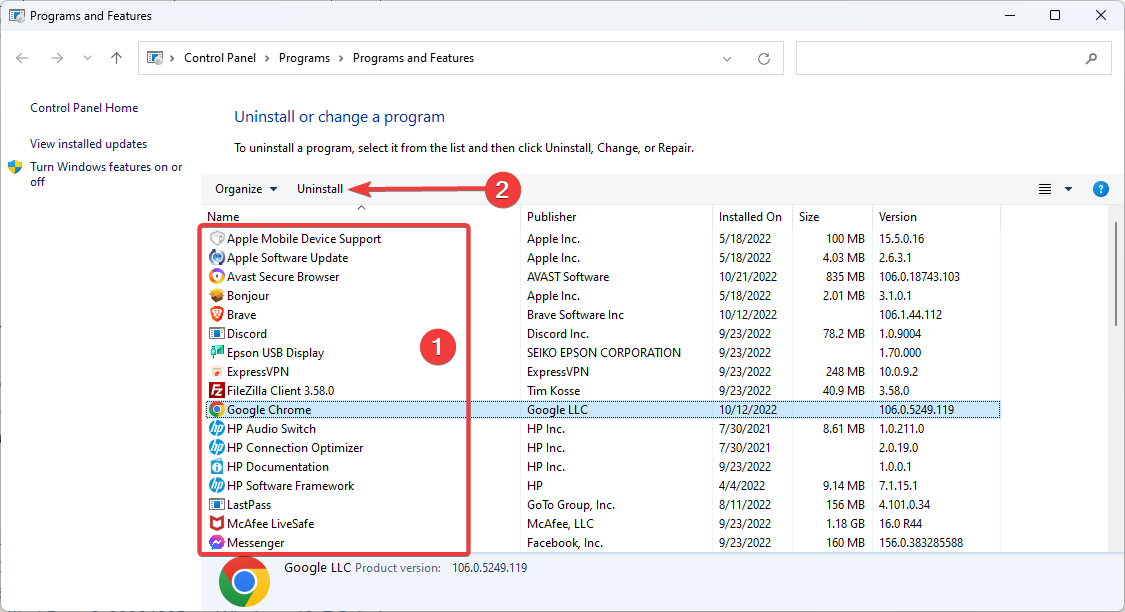The width and height of the screenshot is (1125, 612).
Task: Open the view options dropdown arrow
Action: click(1068, 189)
